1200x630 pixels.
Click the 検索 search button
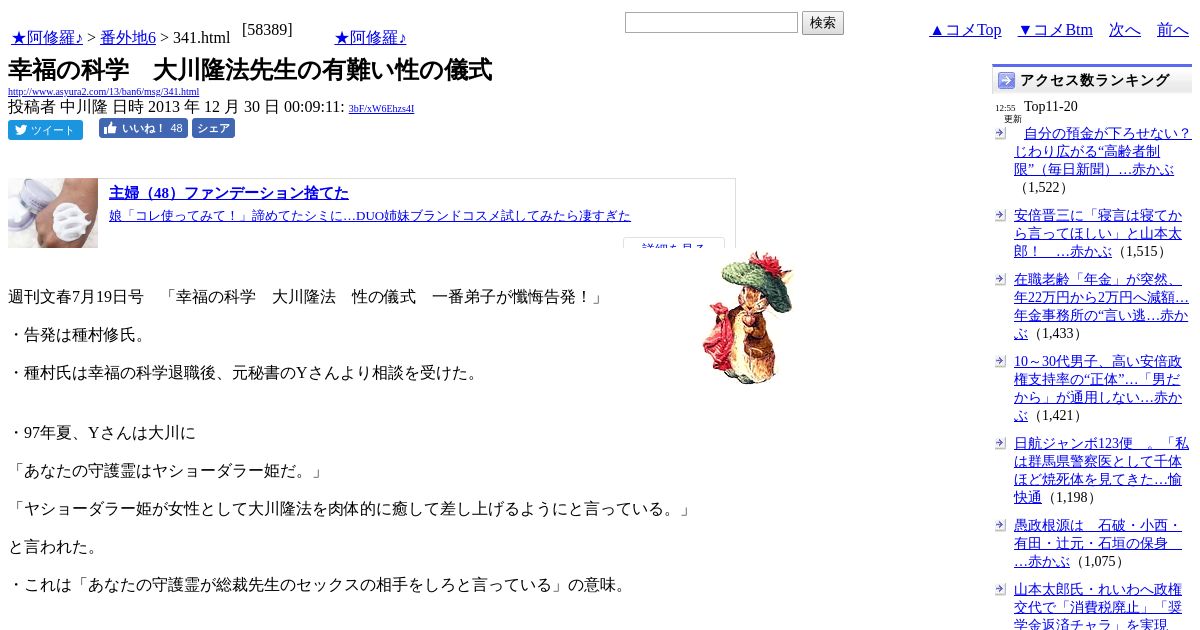pos(823,23)
